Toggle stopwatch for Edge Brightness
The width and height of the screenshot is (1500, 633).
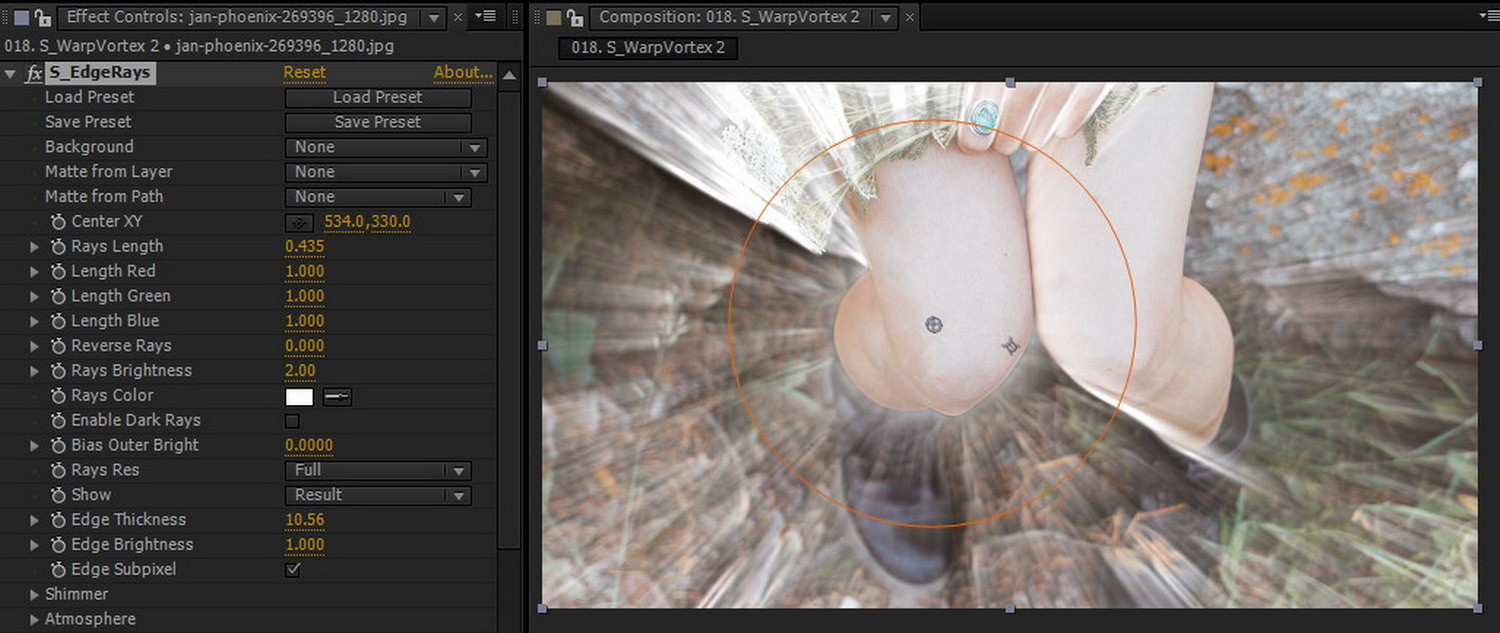[57, 545]
